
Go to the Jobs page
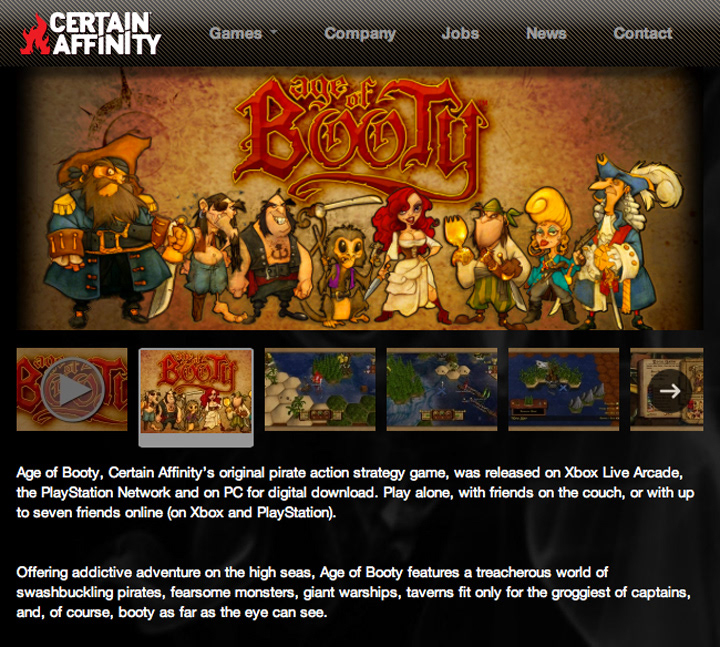tap(460, 33)
